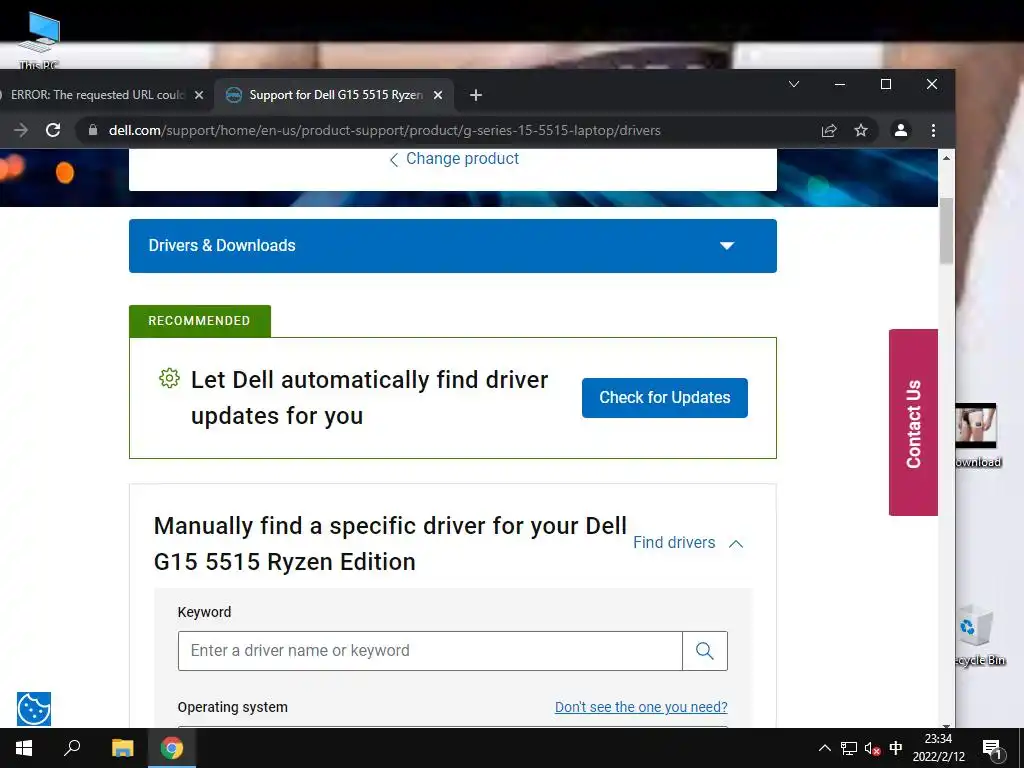This screenshot has width=1024, height=768.
Task: Click Check for Updates button
Action: pos(664,398)
